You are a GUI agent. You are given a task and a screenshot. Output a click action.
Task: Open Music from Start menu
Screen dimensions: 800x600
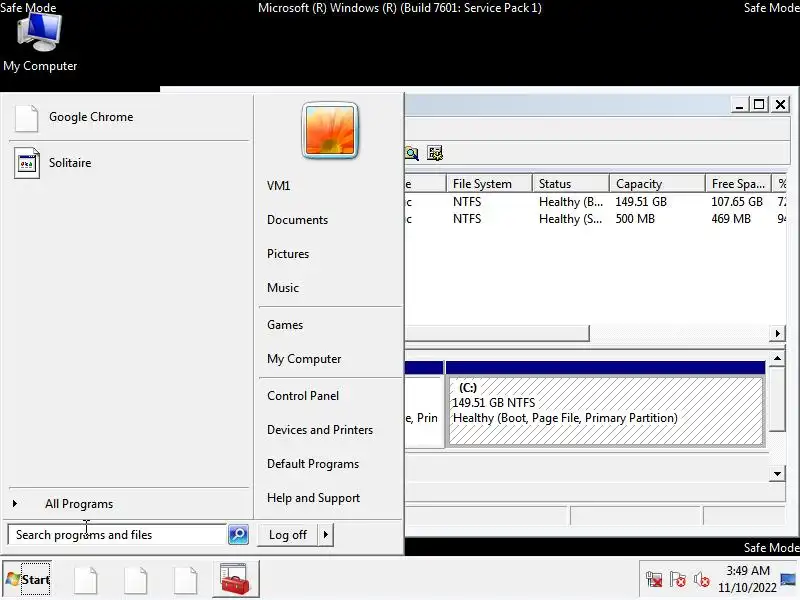283,288
